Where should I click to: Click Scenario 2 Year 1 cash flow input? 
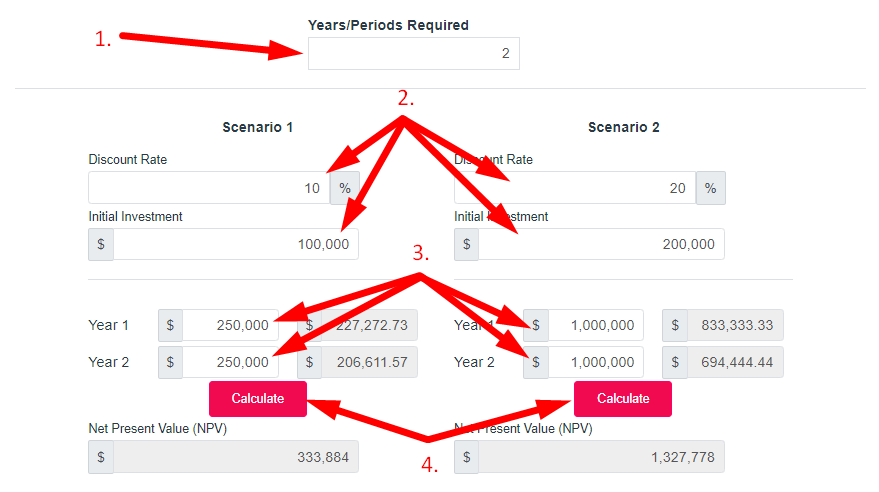pos(596,325)
